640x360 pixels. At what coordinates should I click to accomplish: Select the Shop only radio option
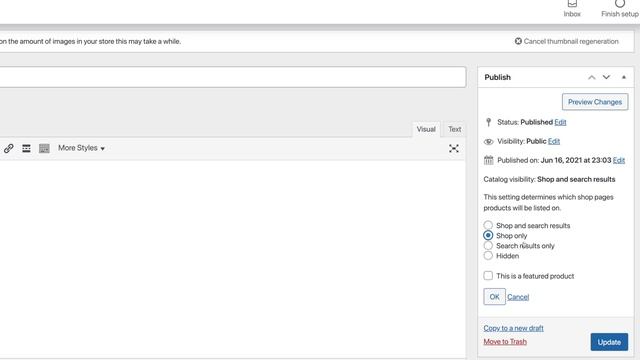488,236
